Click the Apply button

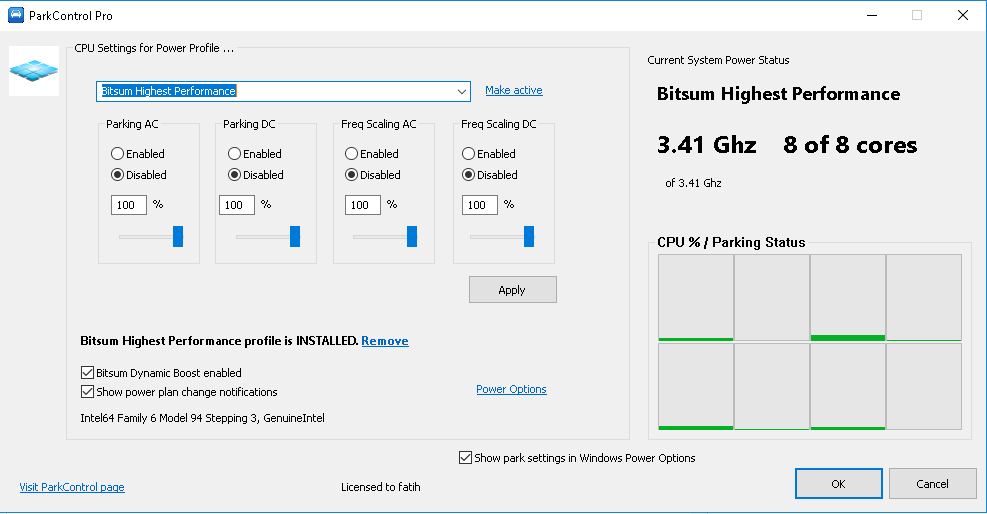pos(512,289)
